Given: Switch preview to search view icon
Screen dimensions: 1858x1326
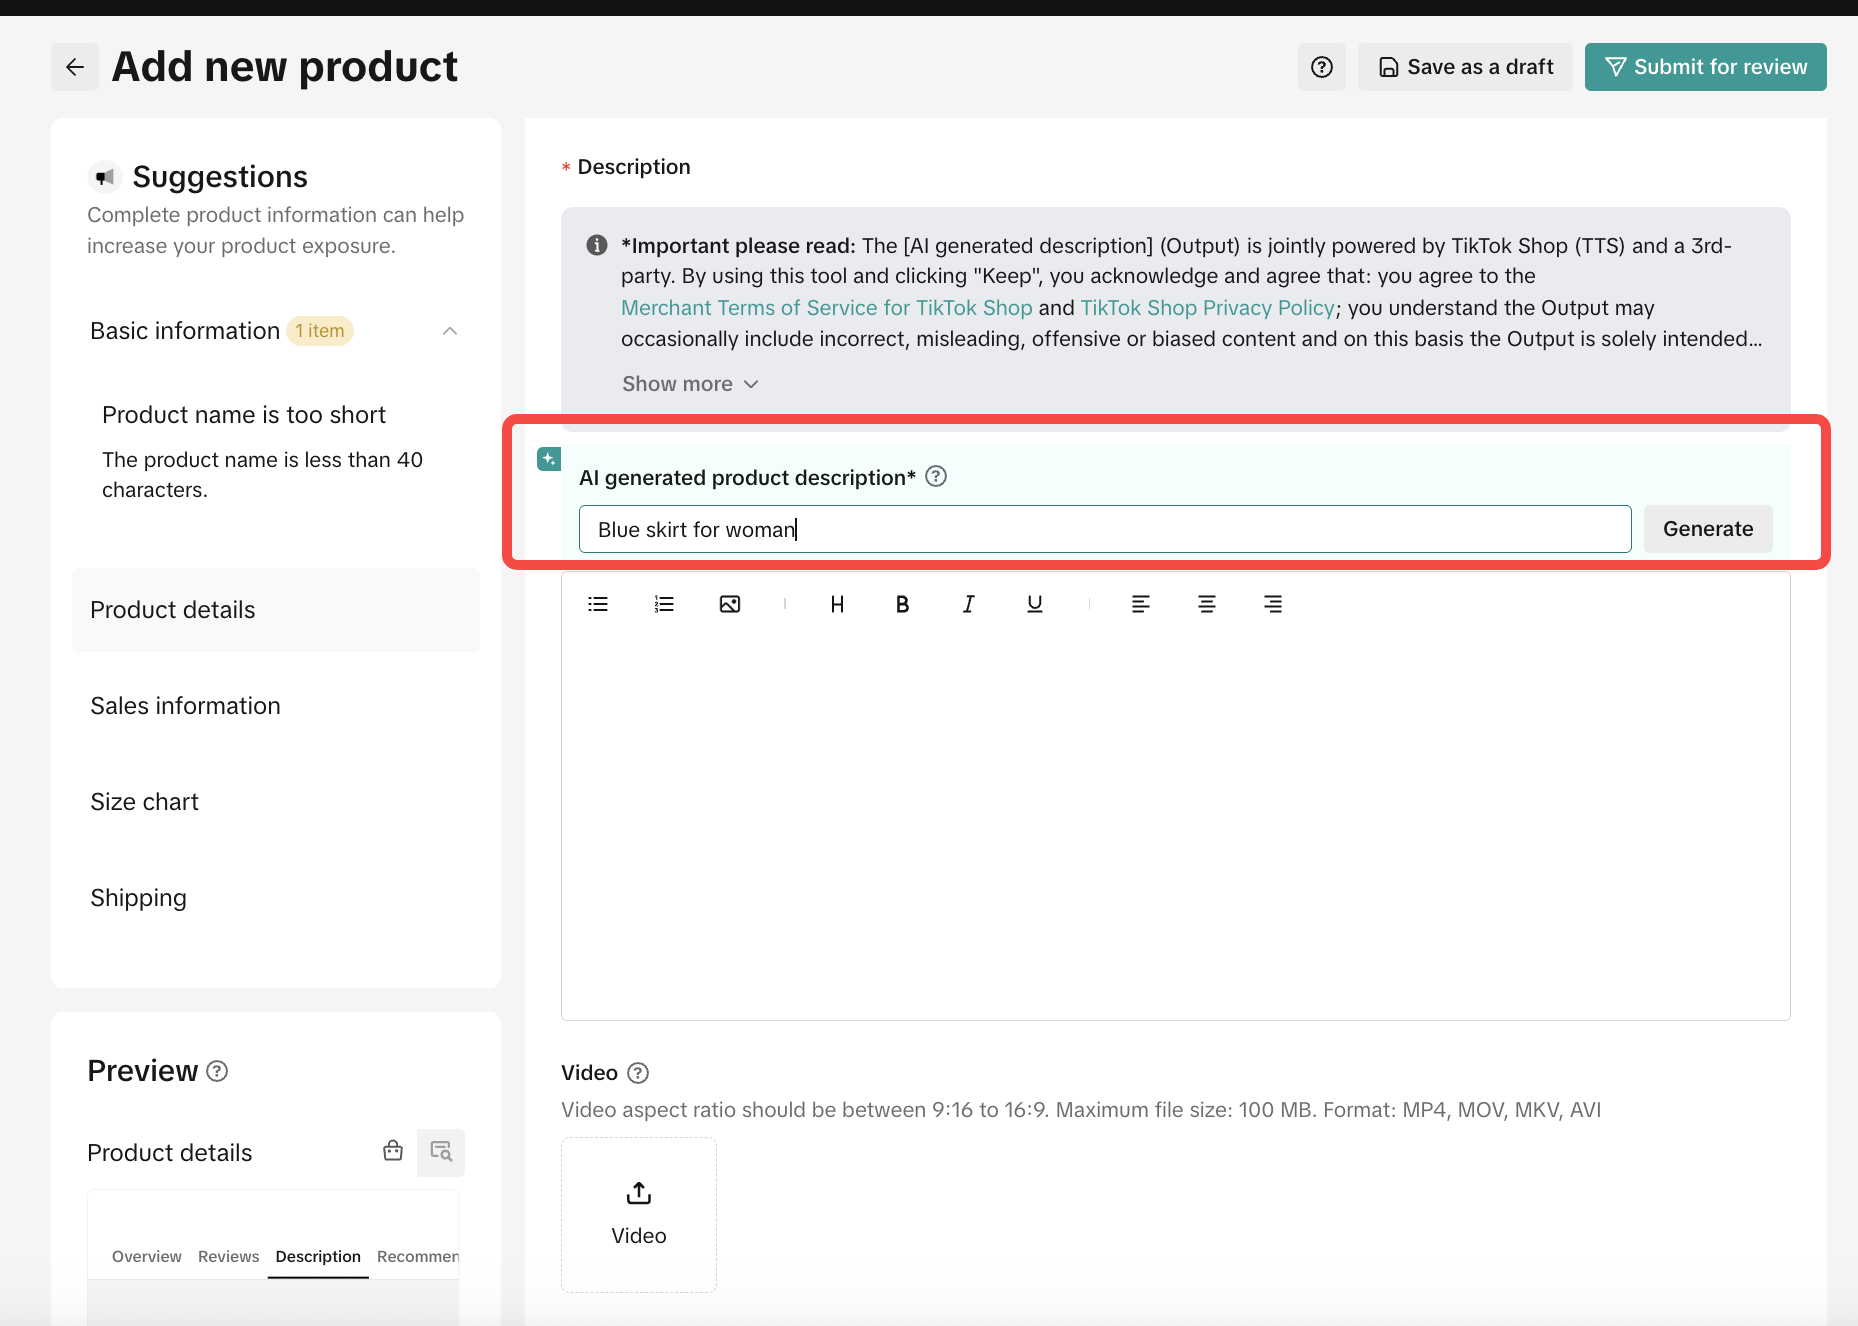Looking at the screenshot, I should click(x=441, y=1152).
